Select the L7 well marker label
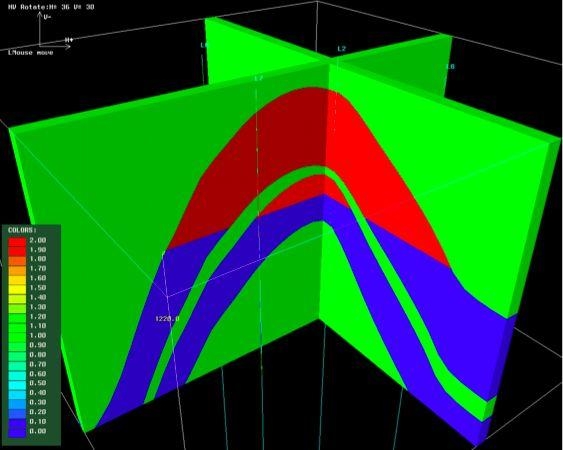 (x=259, y=78)
